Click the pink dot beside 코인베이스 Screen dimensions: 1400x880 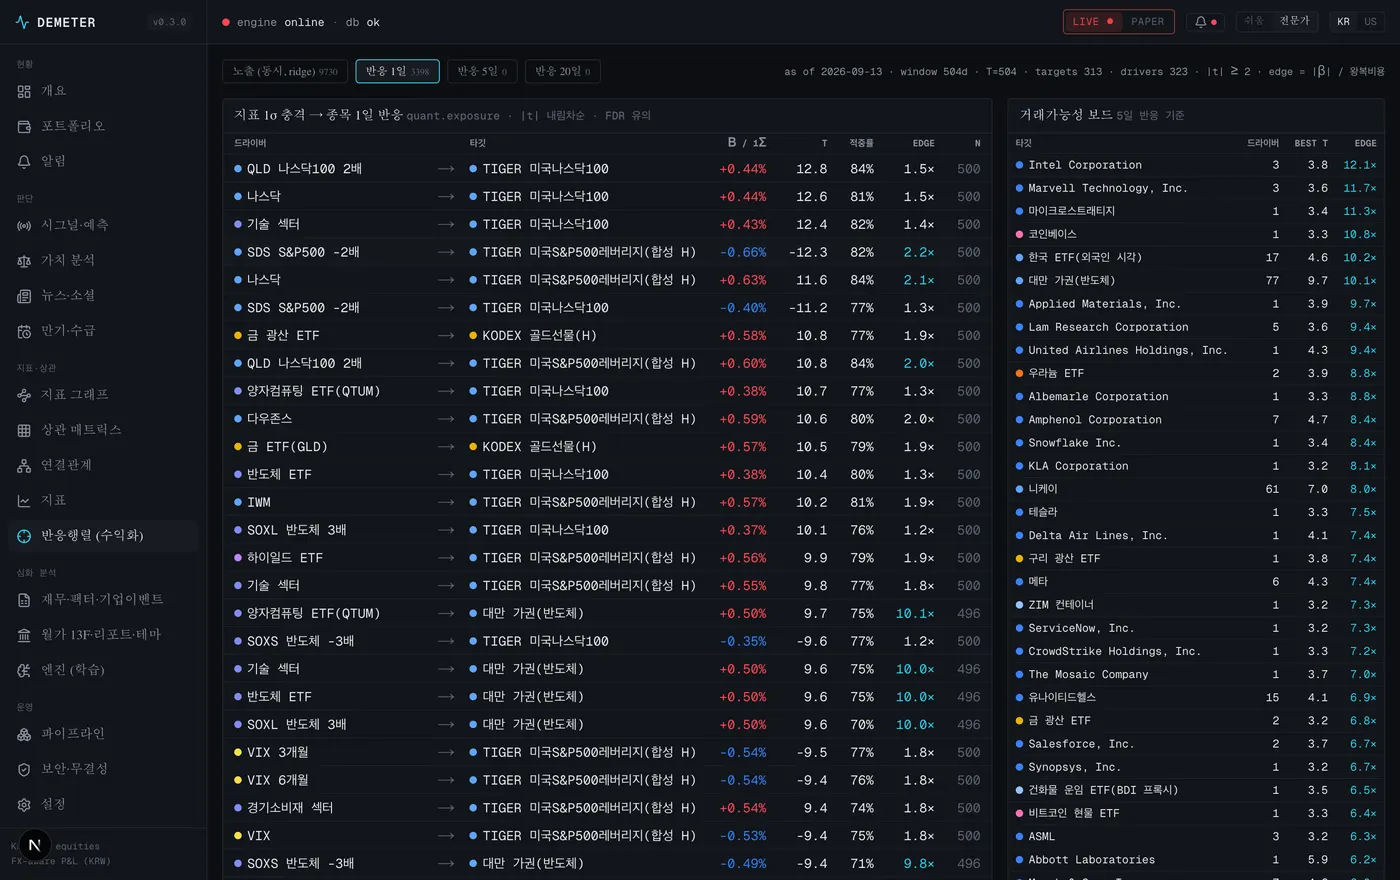(x=1020, y=234)
